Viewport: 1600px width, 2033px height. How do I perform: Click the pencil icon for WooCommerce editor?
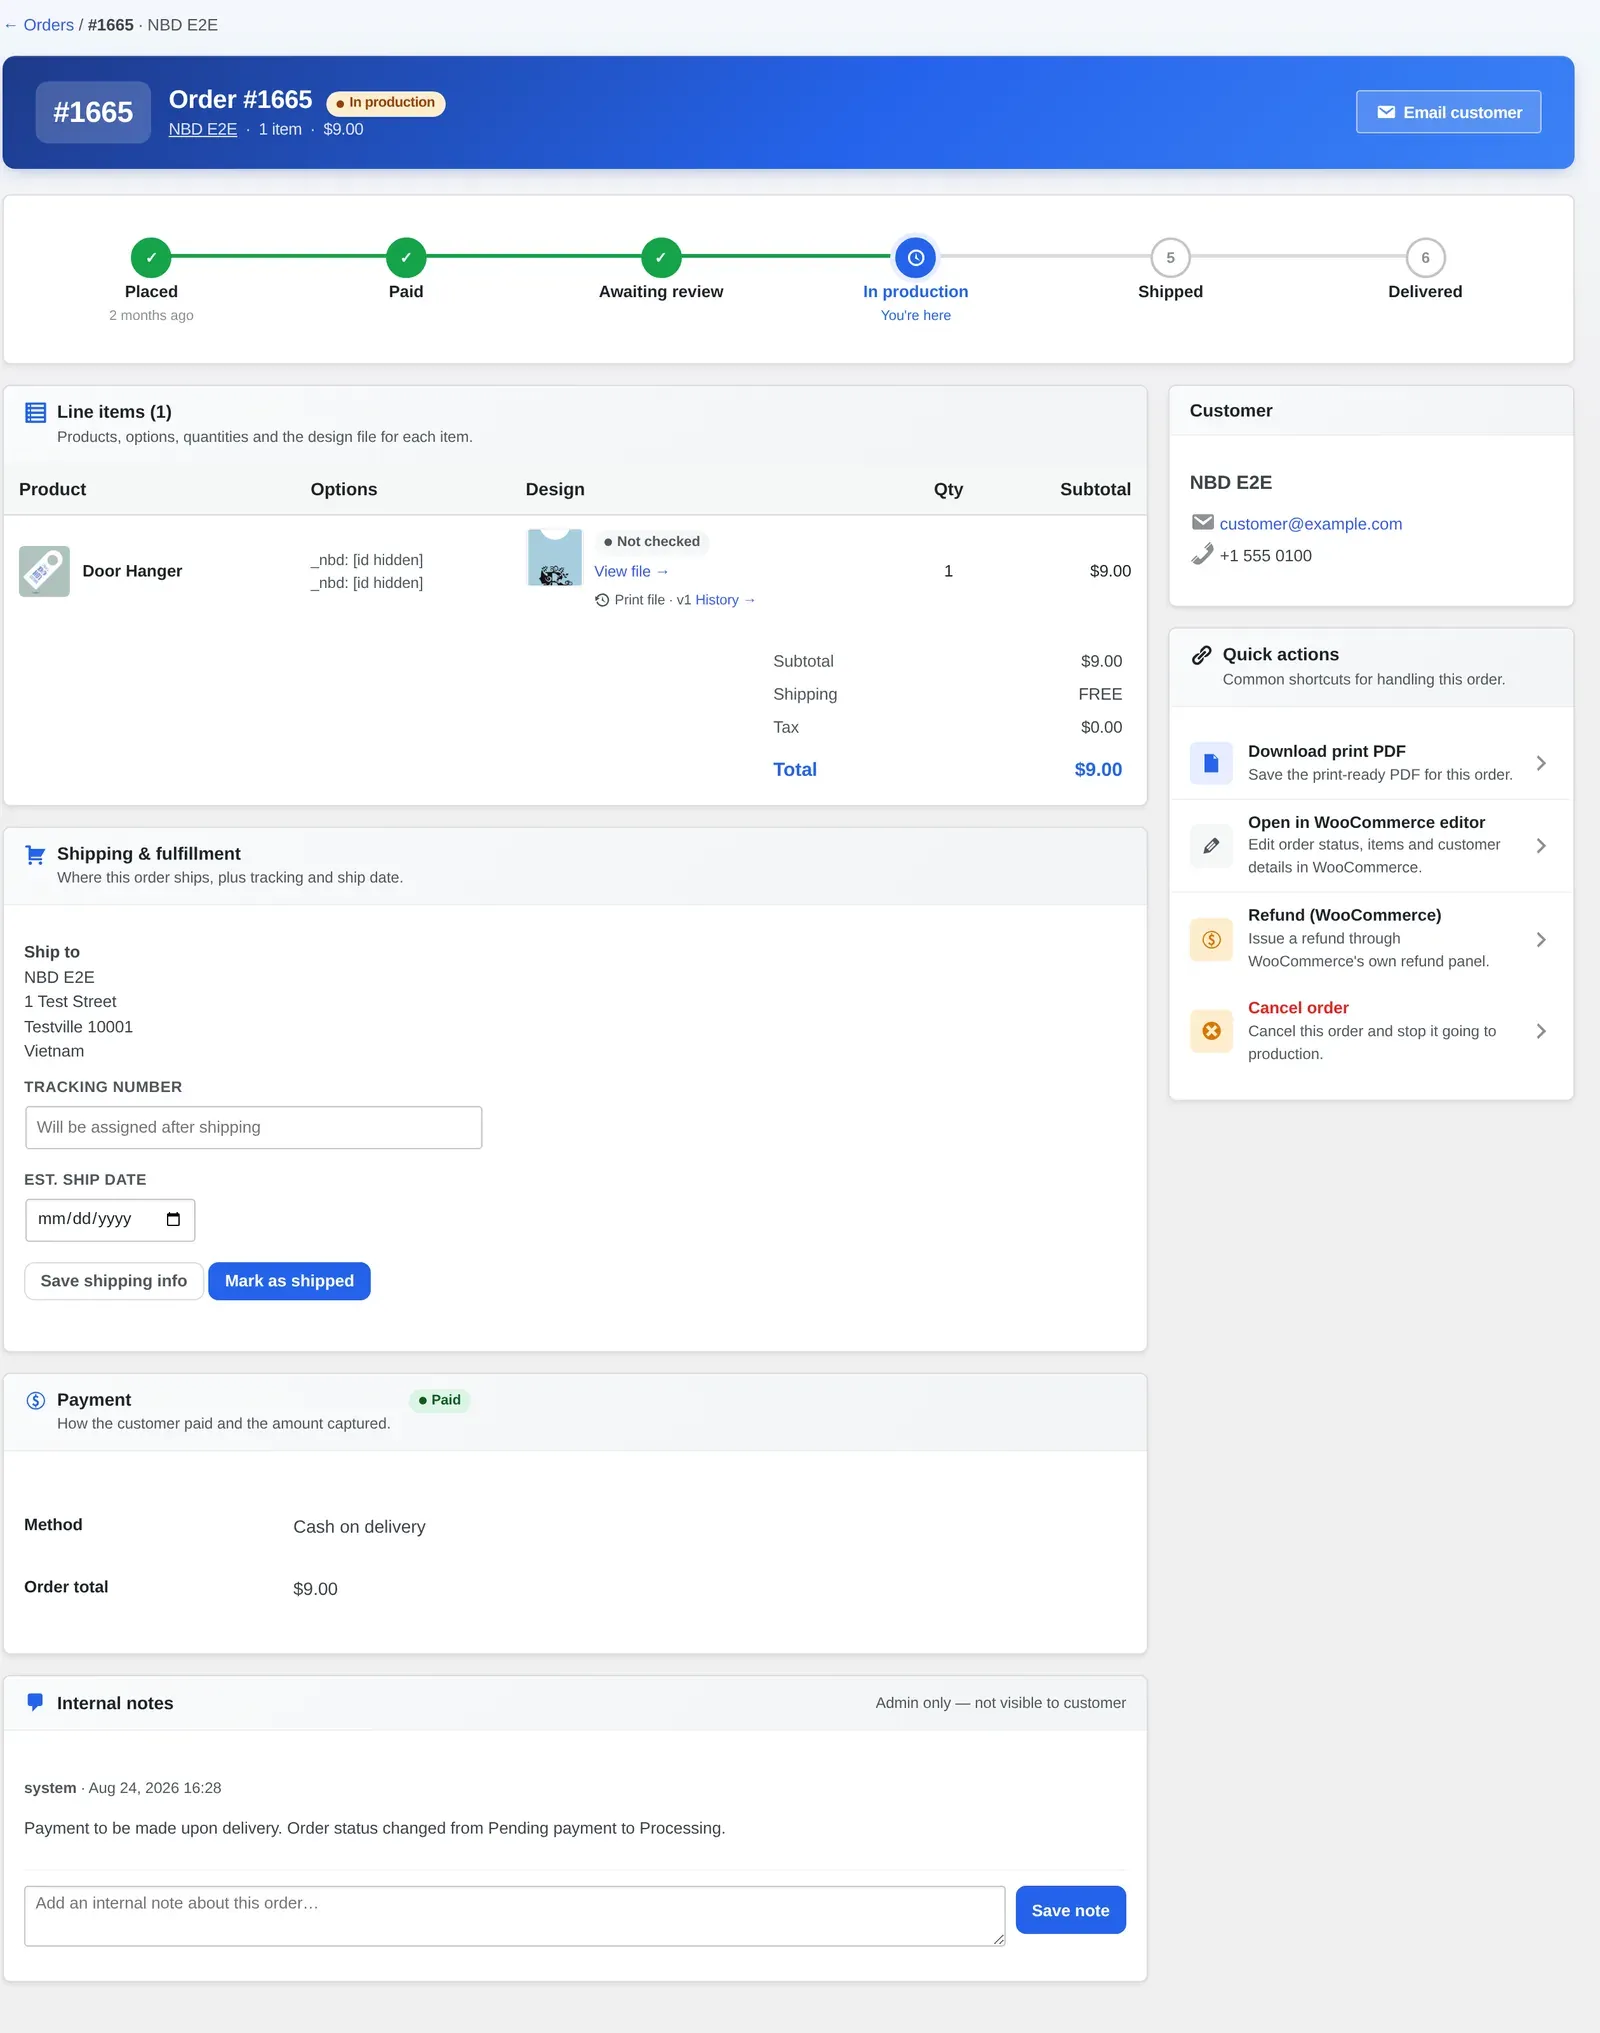(x=1211, y=845)
